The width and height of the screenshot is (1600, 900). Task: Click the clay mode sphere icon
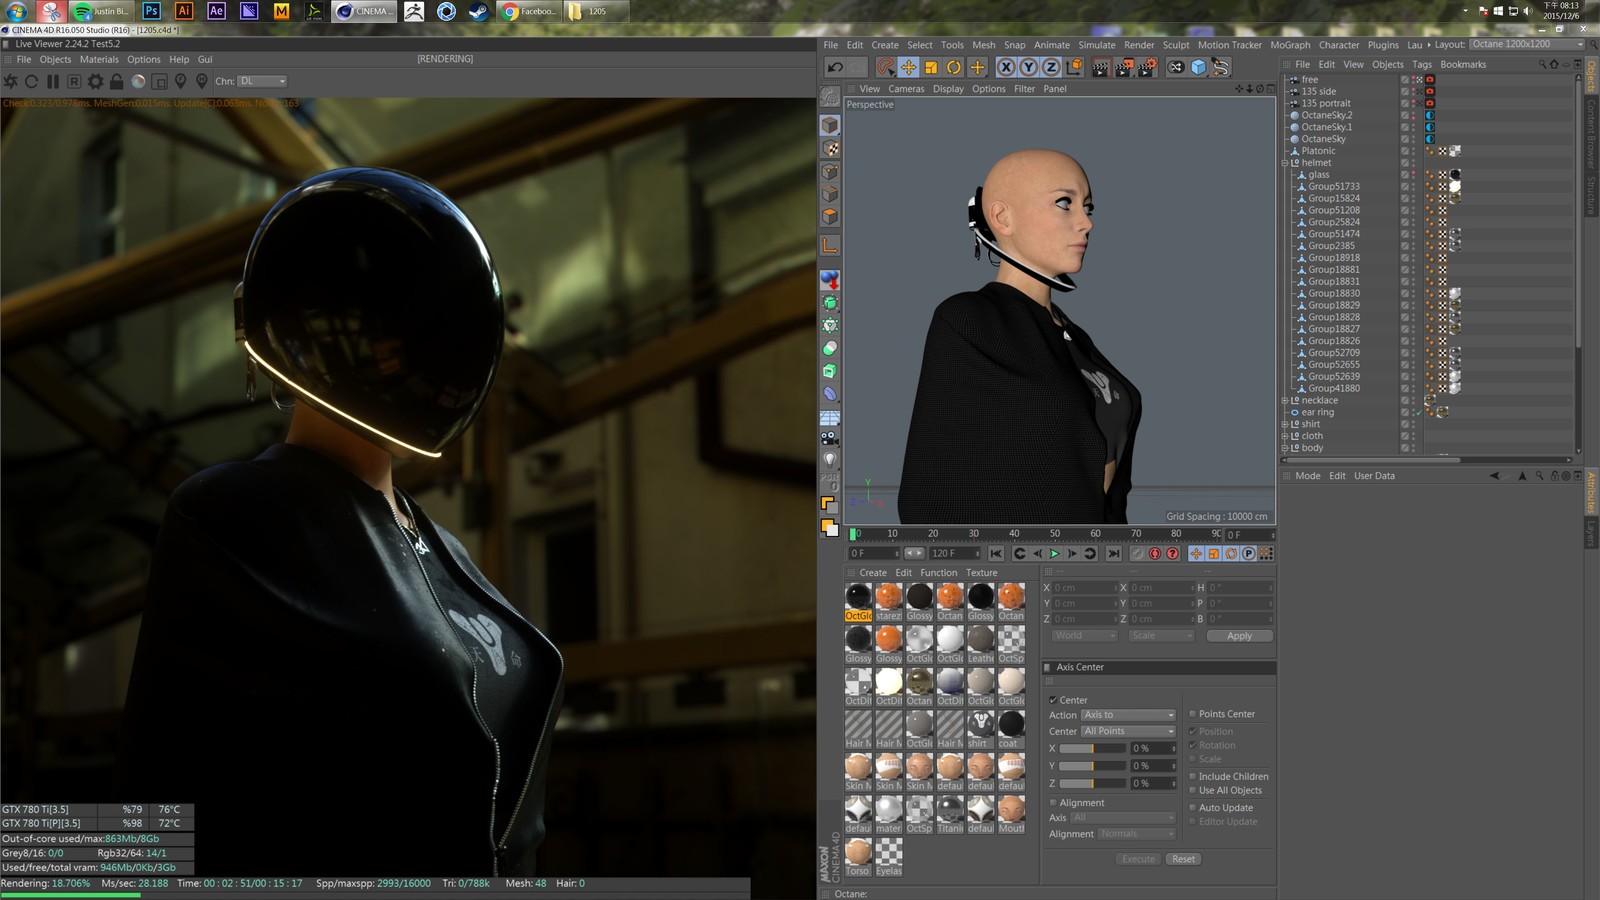(138, 81)
